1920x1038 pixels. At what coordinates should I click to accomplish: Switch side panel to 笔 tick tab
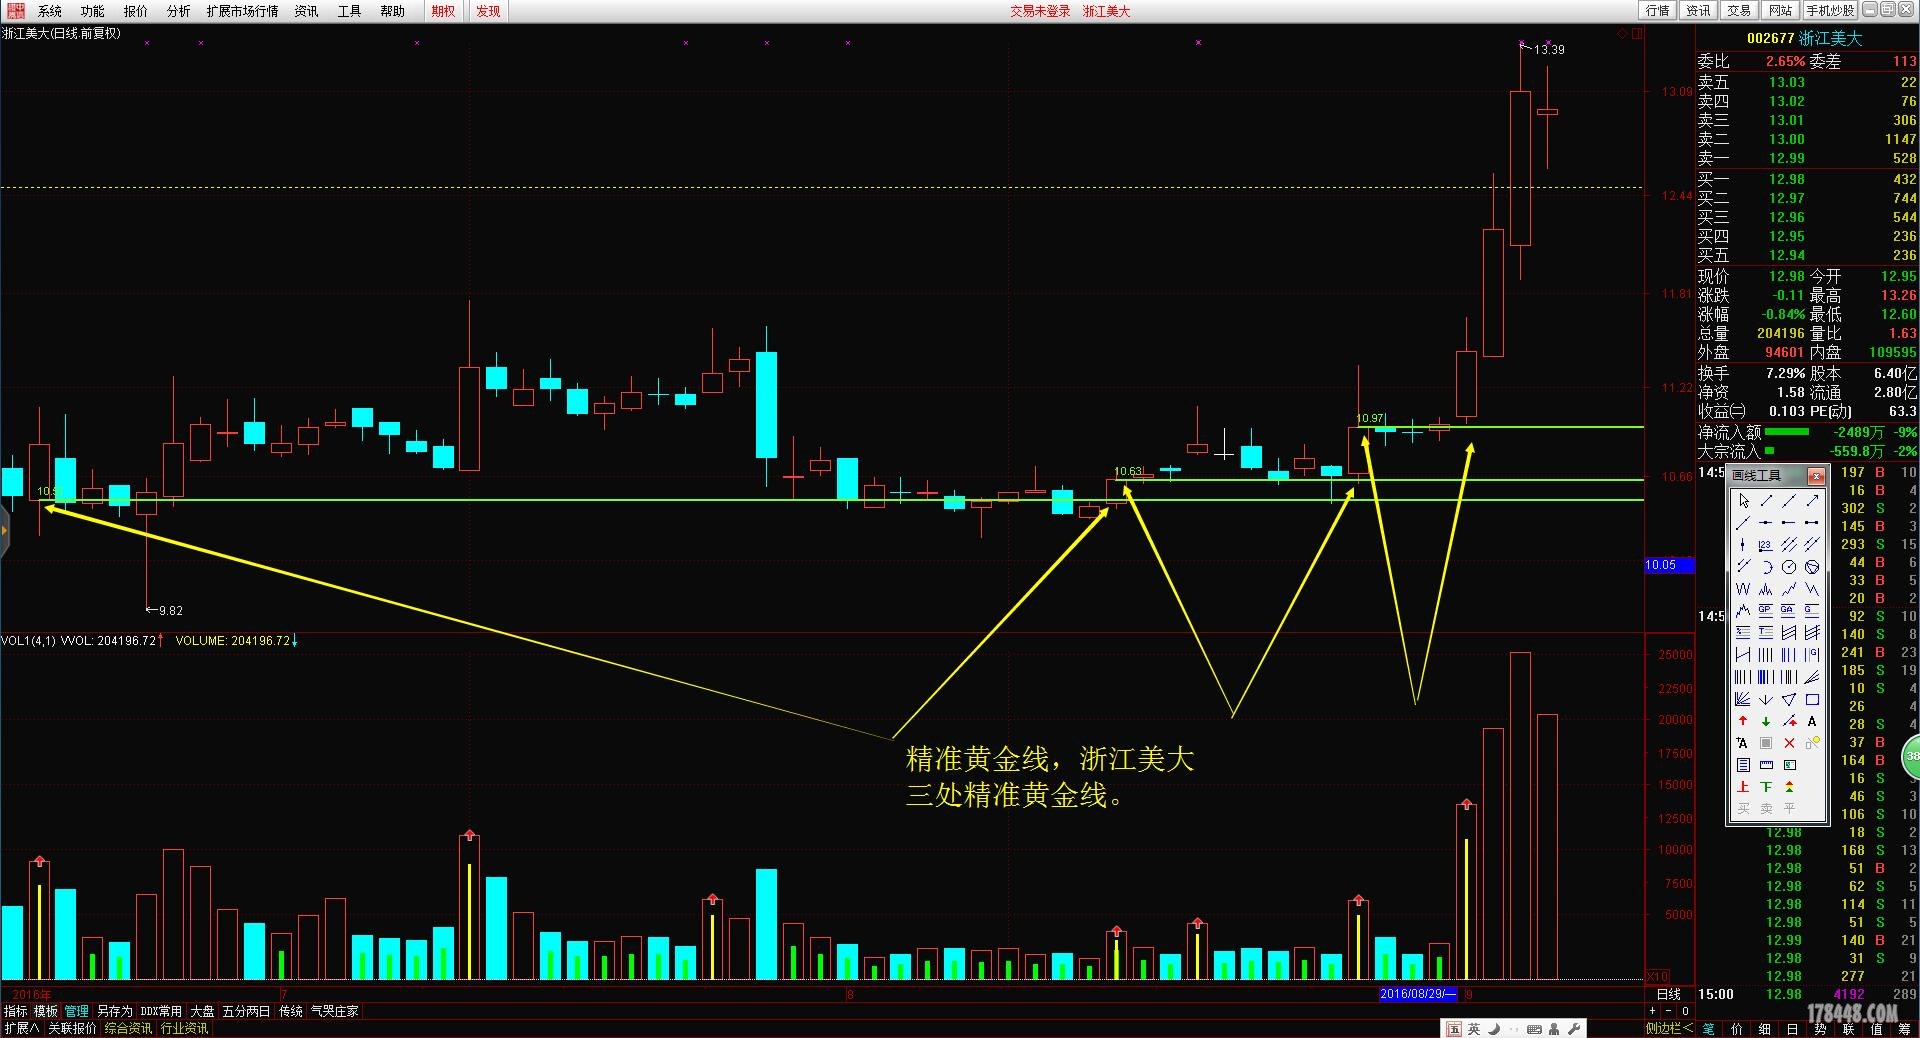coord(1708,1028)
